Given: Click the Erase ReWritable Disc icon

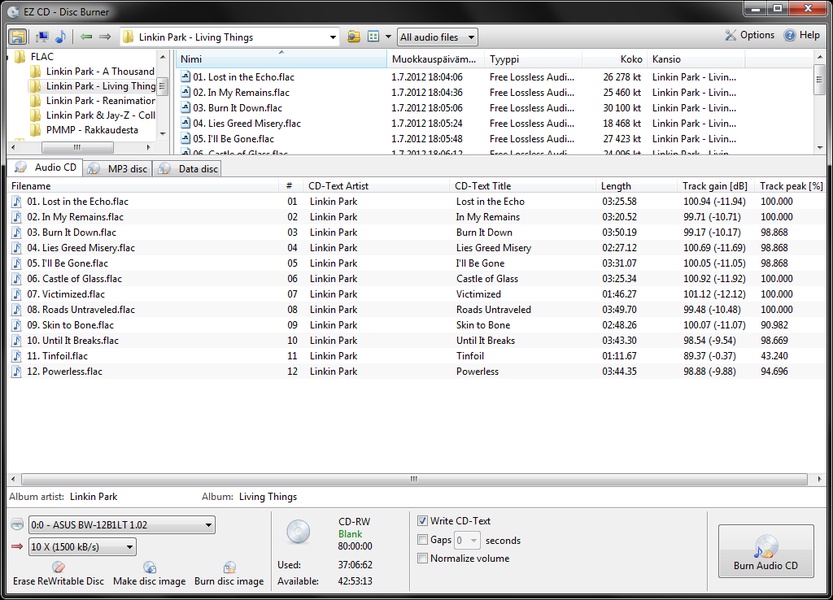Looking at the screenshot, I should click(58, 567).
